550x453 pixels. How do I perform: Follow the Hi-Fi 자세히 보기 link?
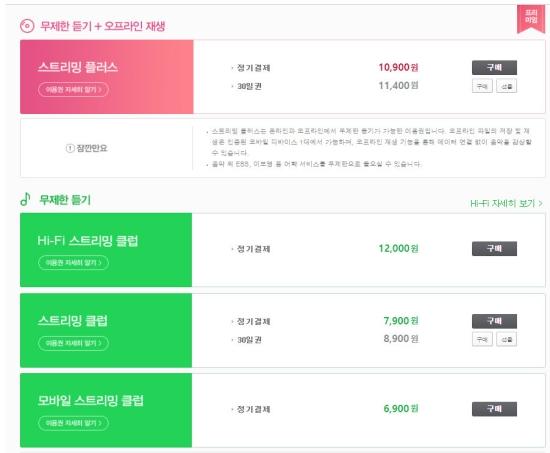(x=506, y=204)
